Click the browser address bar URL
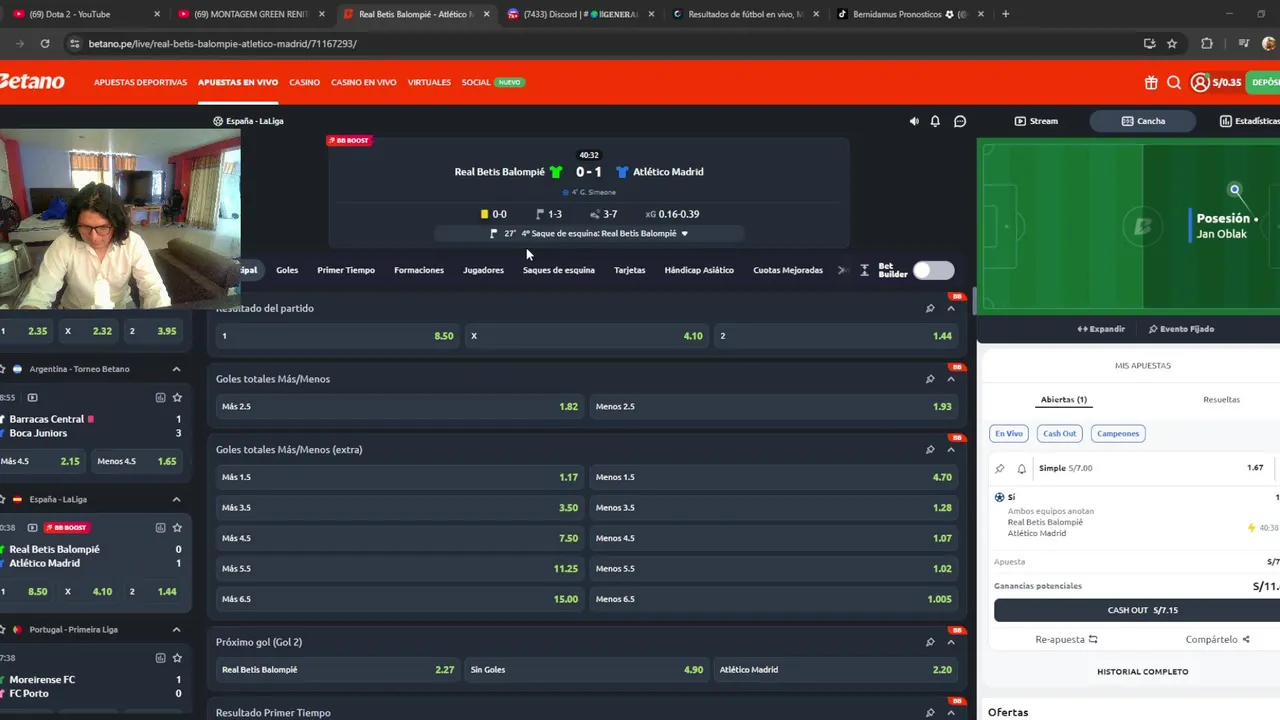Screen dimensions: 1280x720 (x=222, y=44)
